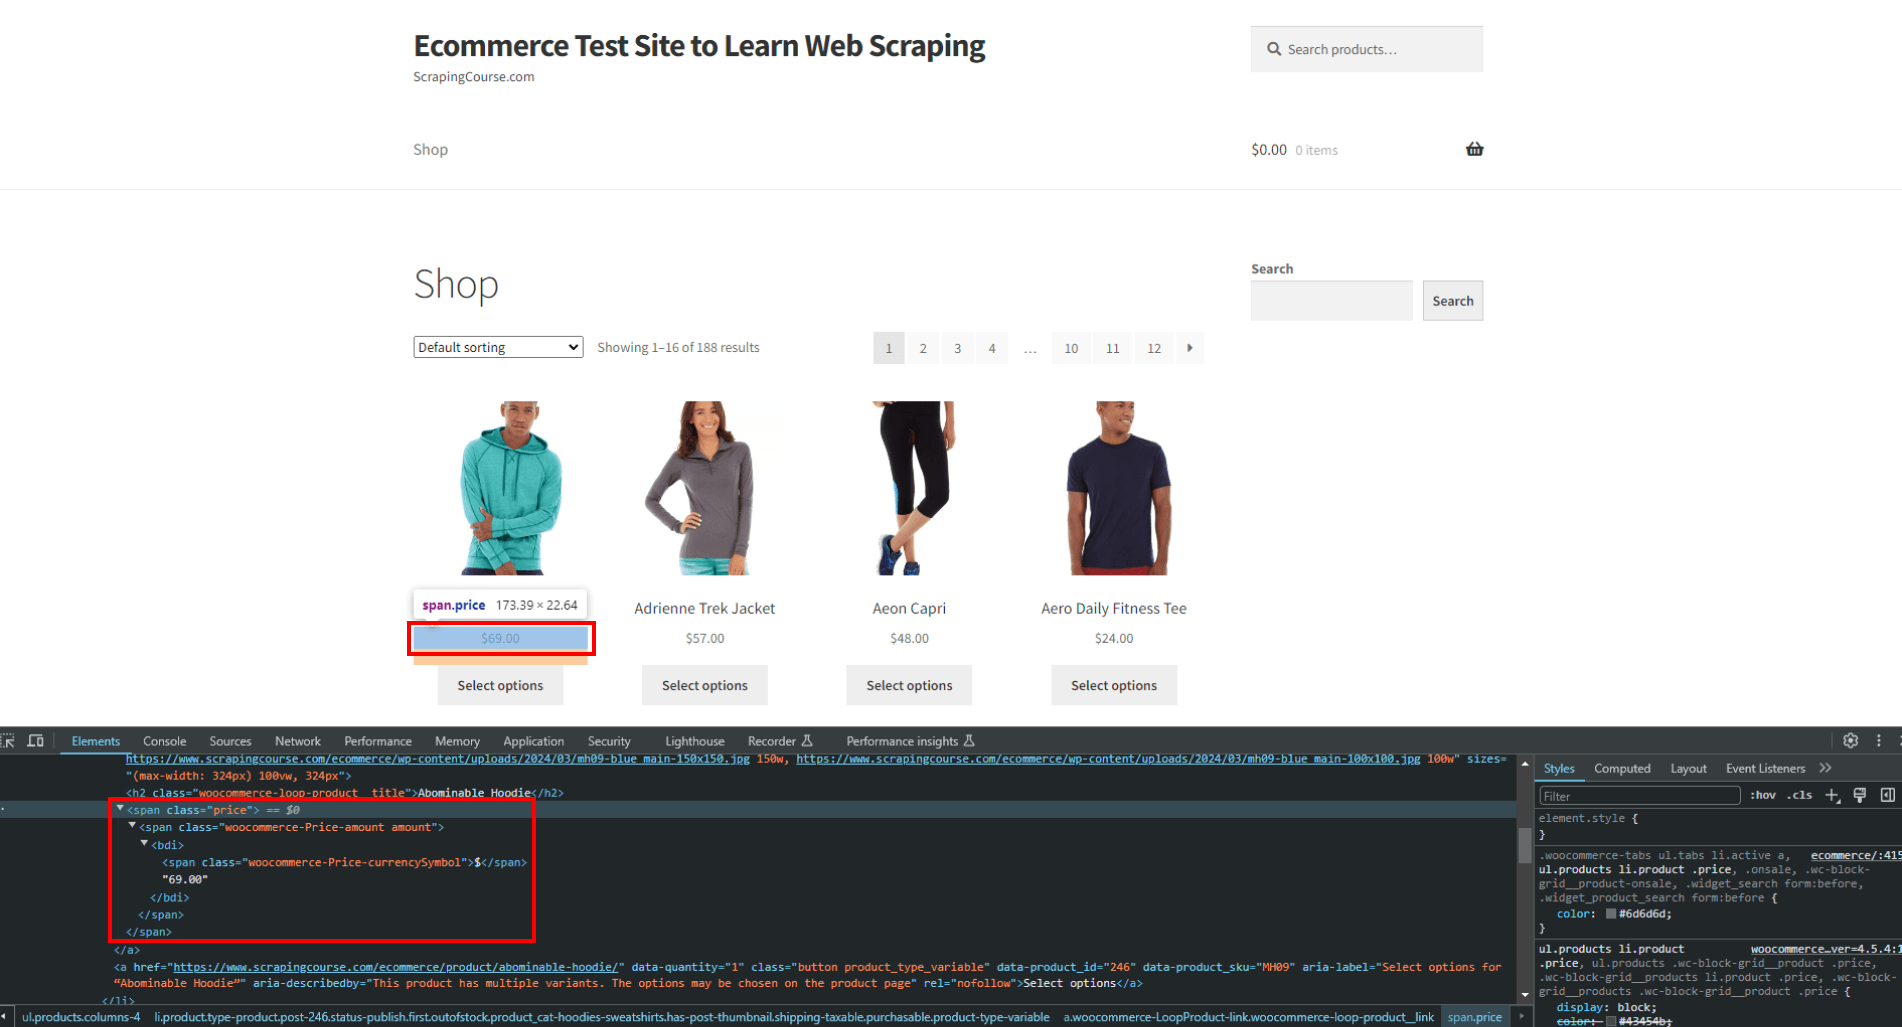1902x1027 pixels.
Task: Collapse the bdi element node
Action: point(144,844)
